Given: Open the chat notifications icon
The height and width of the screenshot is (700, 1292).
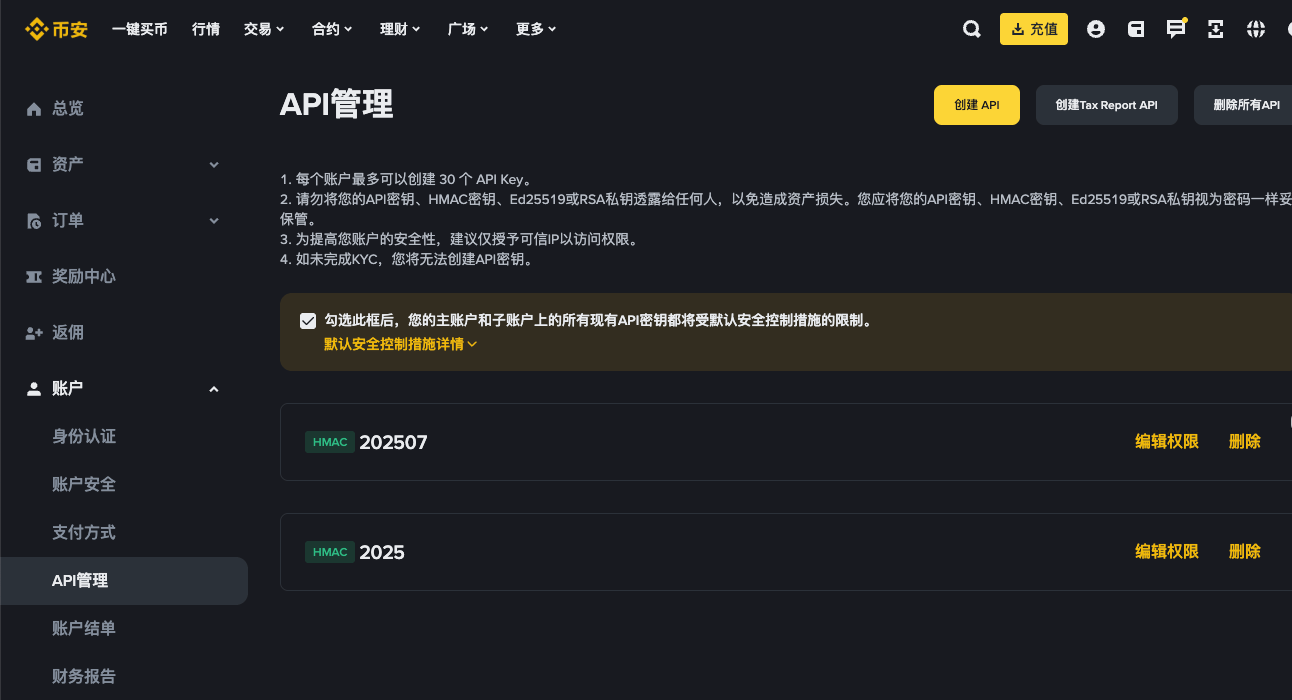Looking at the screenshot, I should [x=1176, y=29].
